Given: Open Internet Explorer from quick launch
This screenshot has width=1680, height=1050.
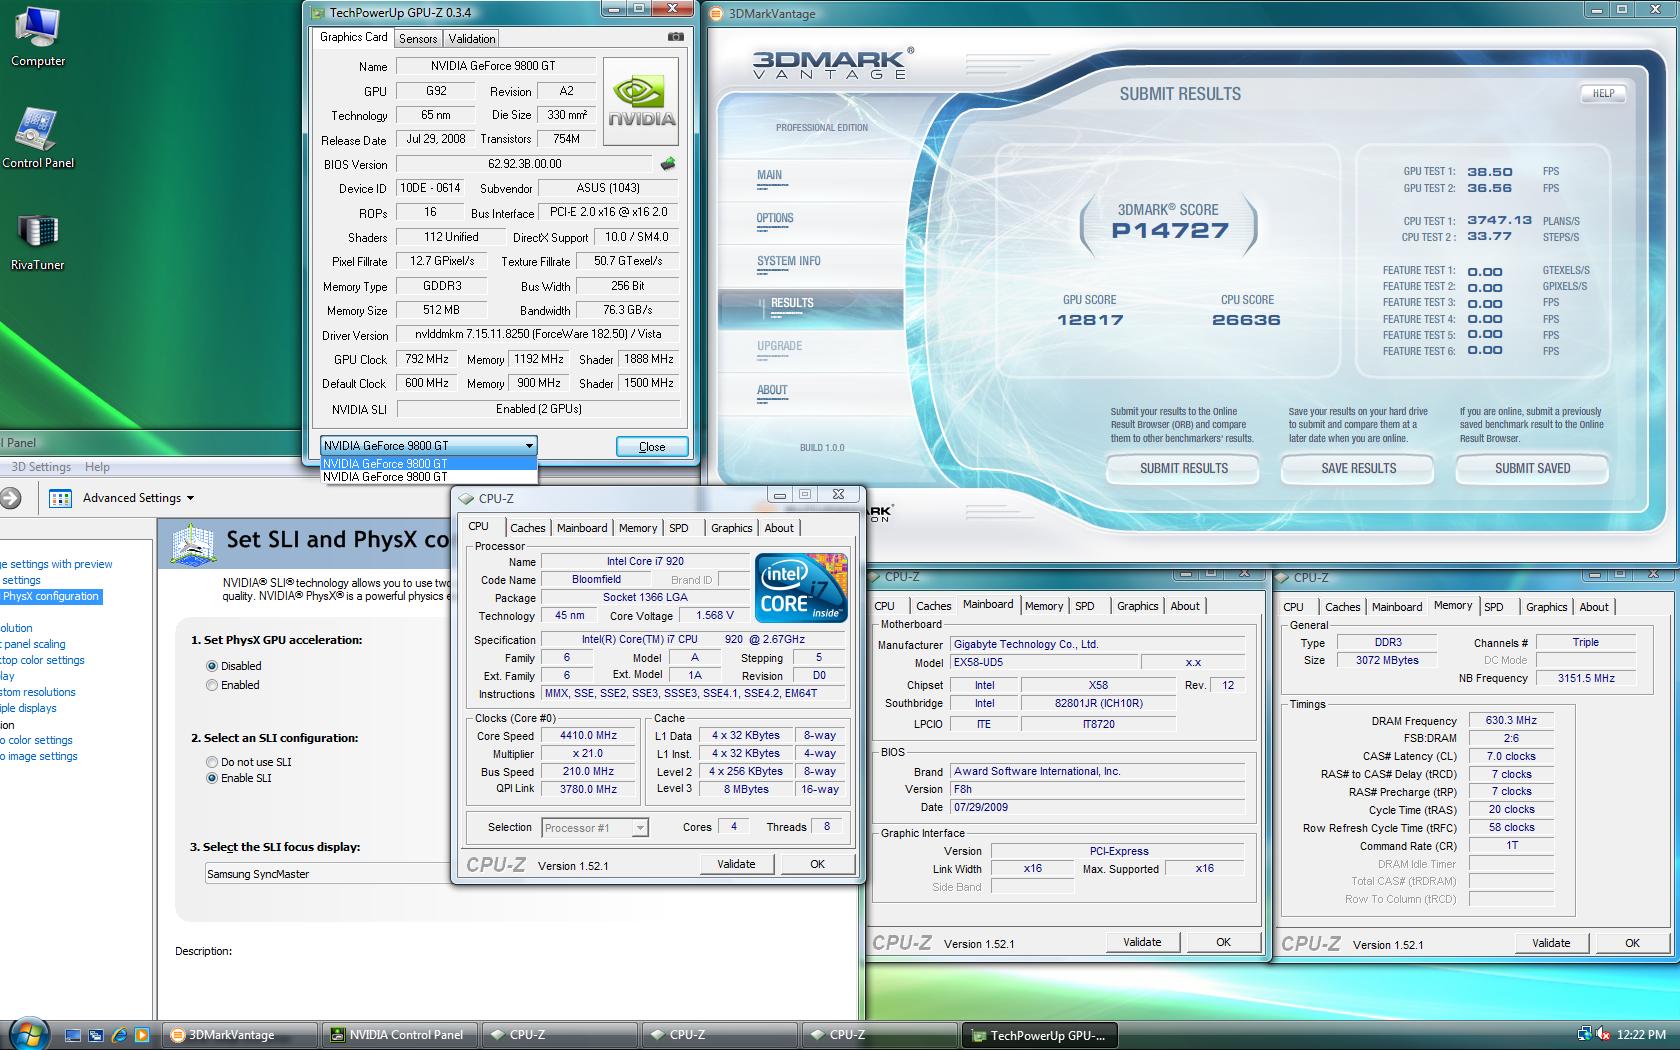Looking at the screenshot, I should [x=119, y=1035].
